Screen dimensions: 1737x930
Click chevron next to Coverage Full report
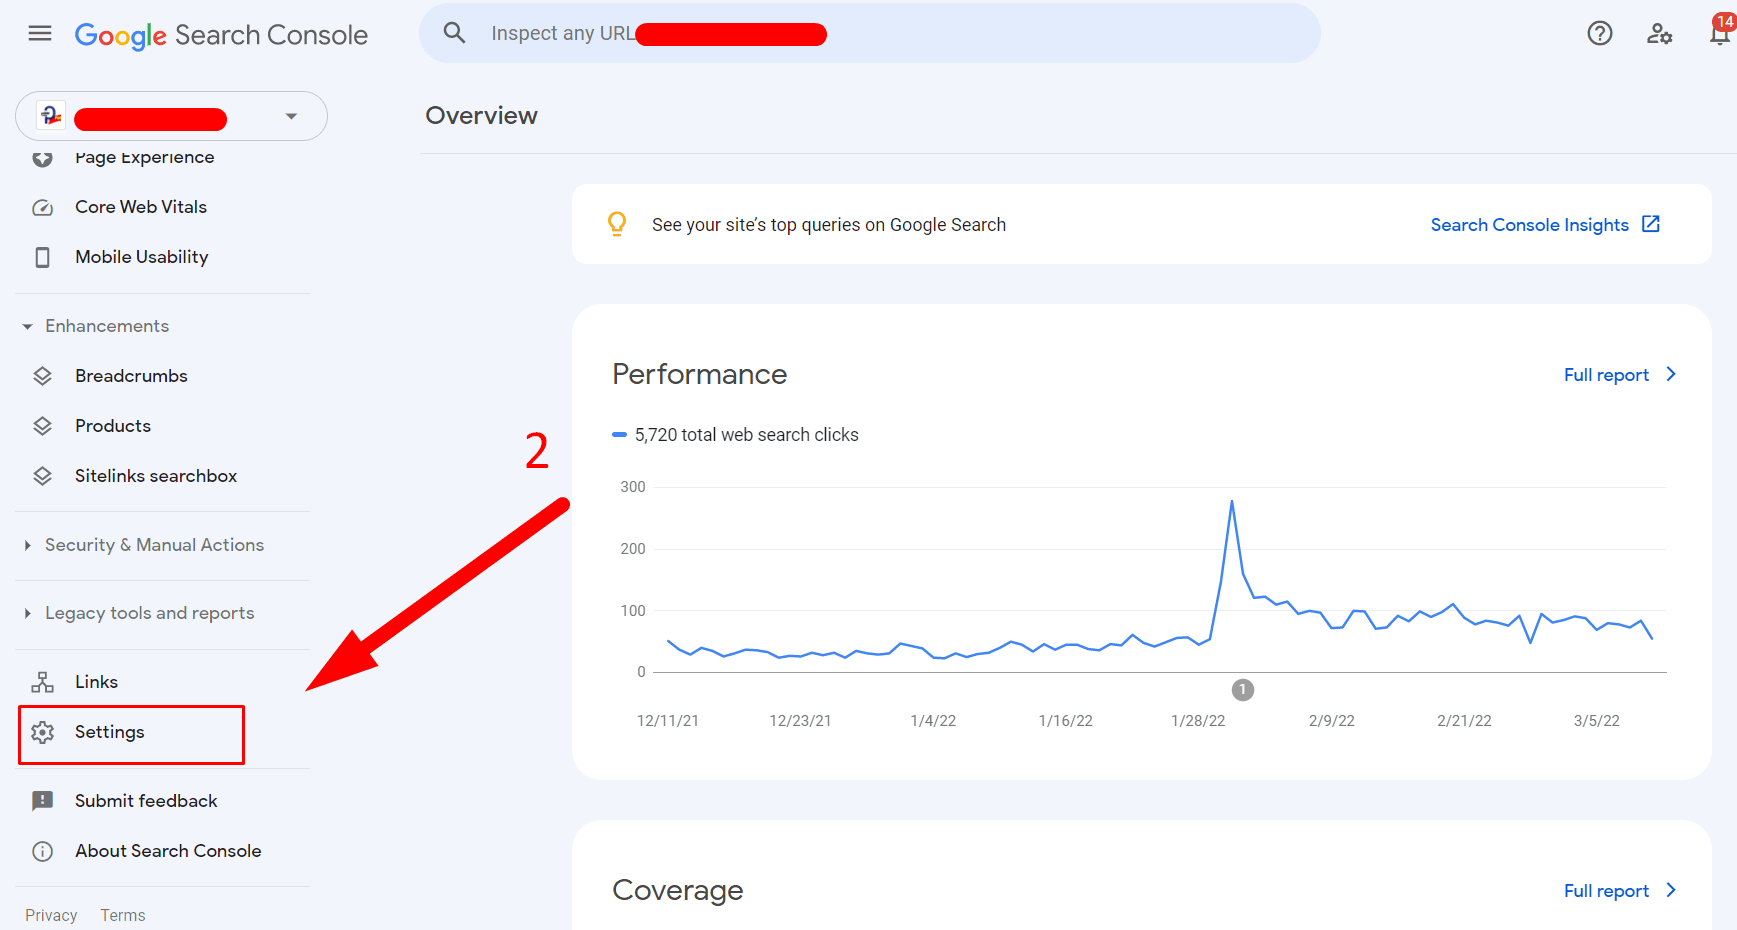point(1671,890)
